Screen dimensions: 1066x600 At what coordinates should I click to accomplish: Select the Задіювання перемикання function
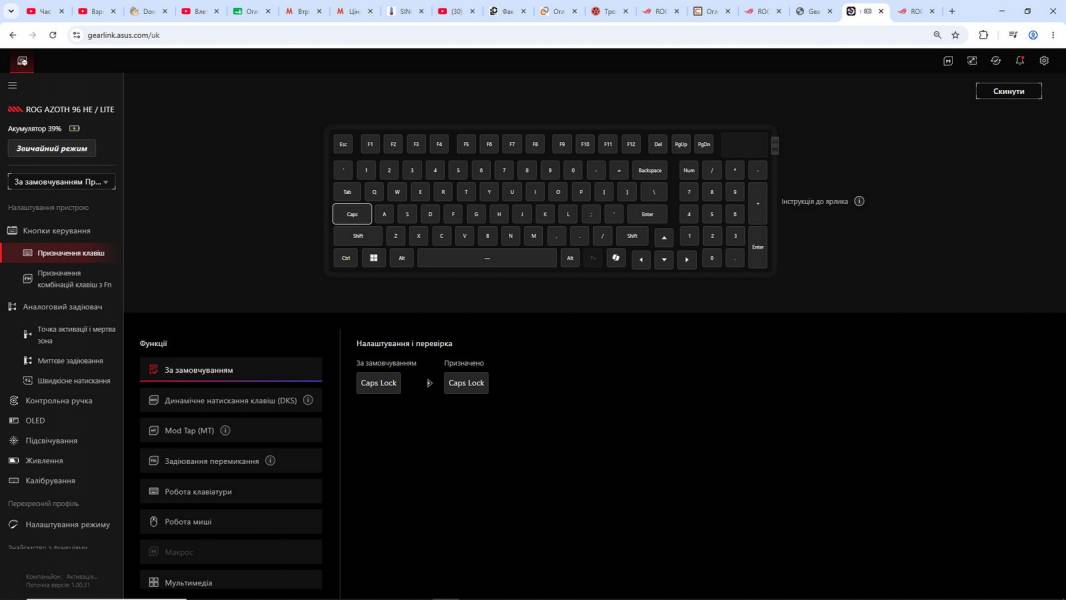[230, 461]
